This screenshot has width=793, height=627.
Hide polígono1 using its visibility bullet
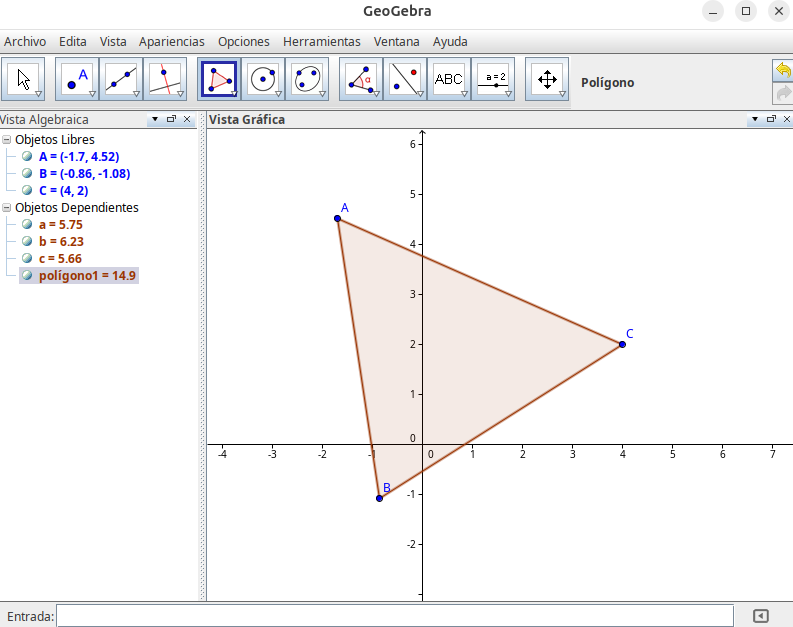(27, 275)
